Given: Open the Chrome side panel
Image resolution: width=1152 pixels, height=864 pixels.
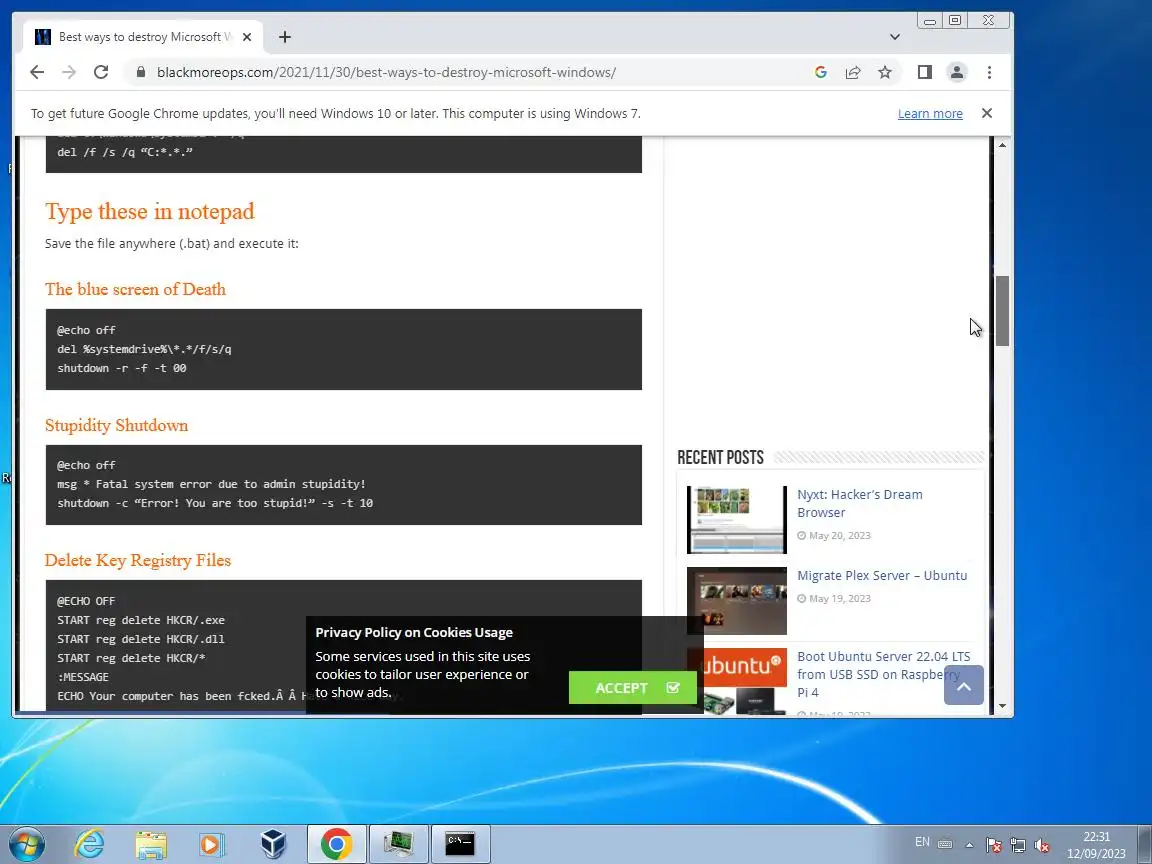Looking at the screenshot, I should click(924, 72).
